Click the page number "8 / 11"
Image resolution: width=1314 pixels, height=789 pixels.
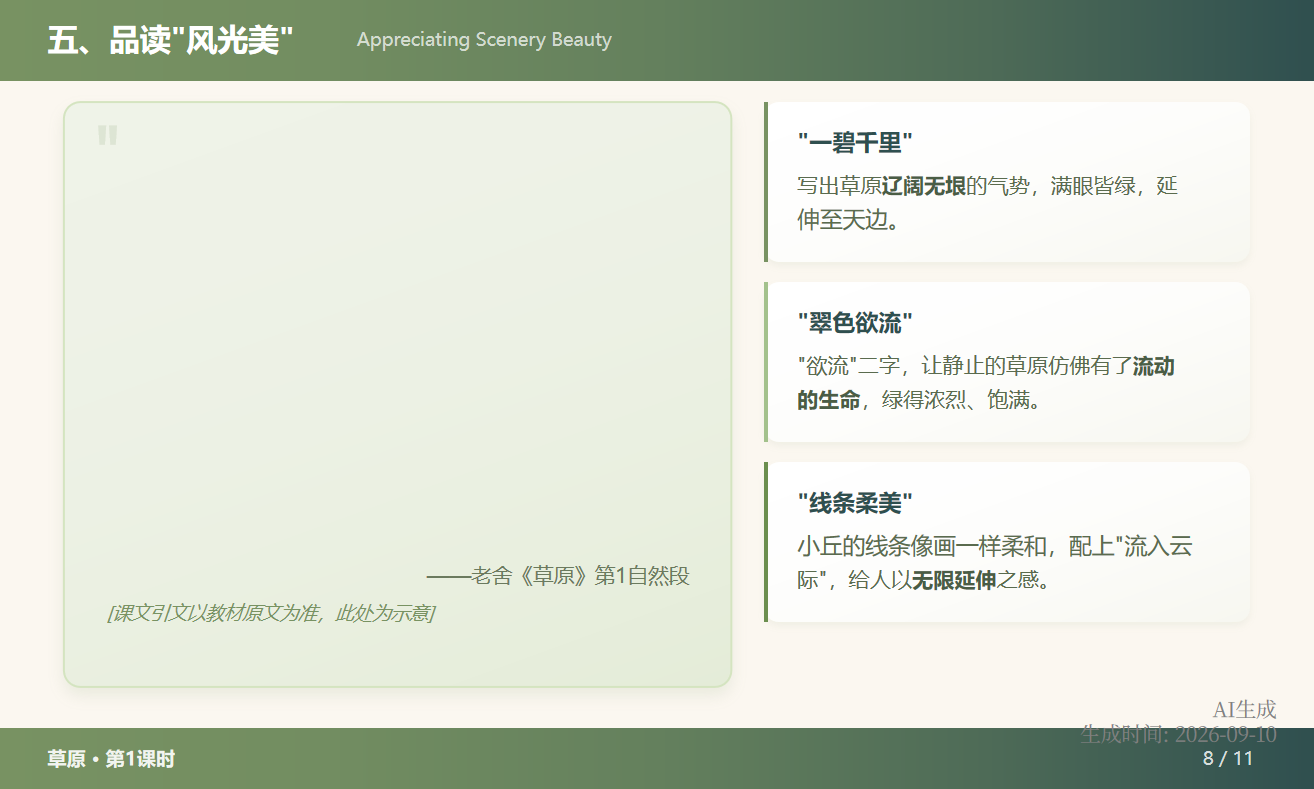pyautogui.click(x=1228, y=758)
